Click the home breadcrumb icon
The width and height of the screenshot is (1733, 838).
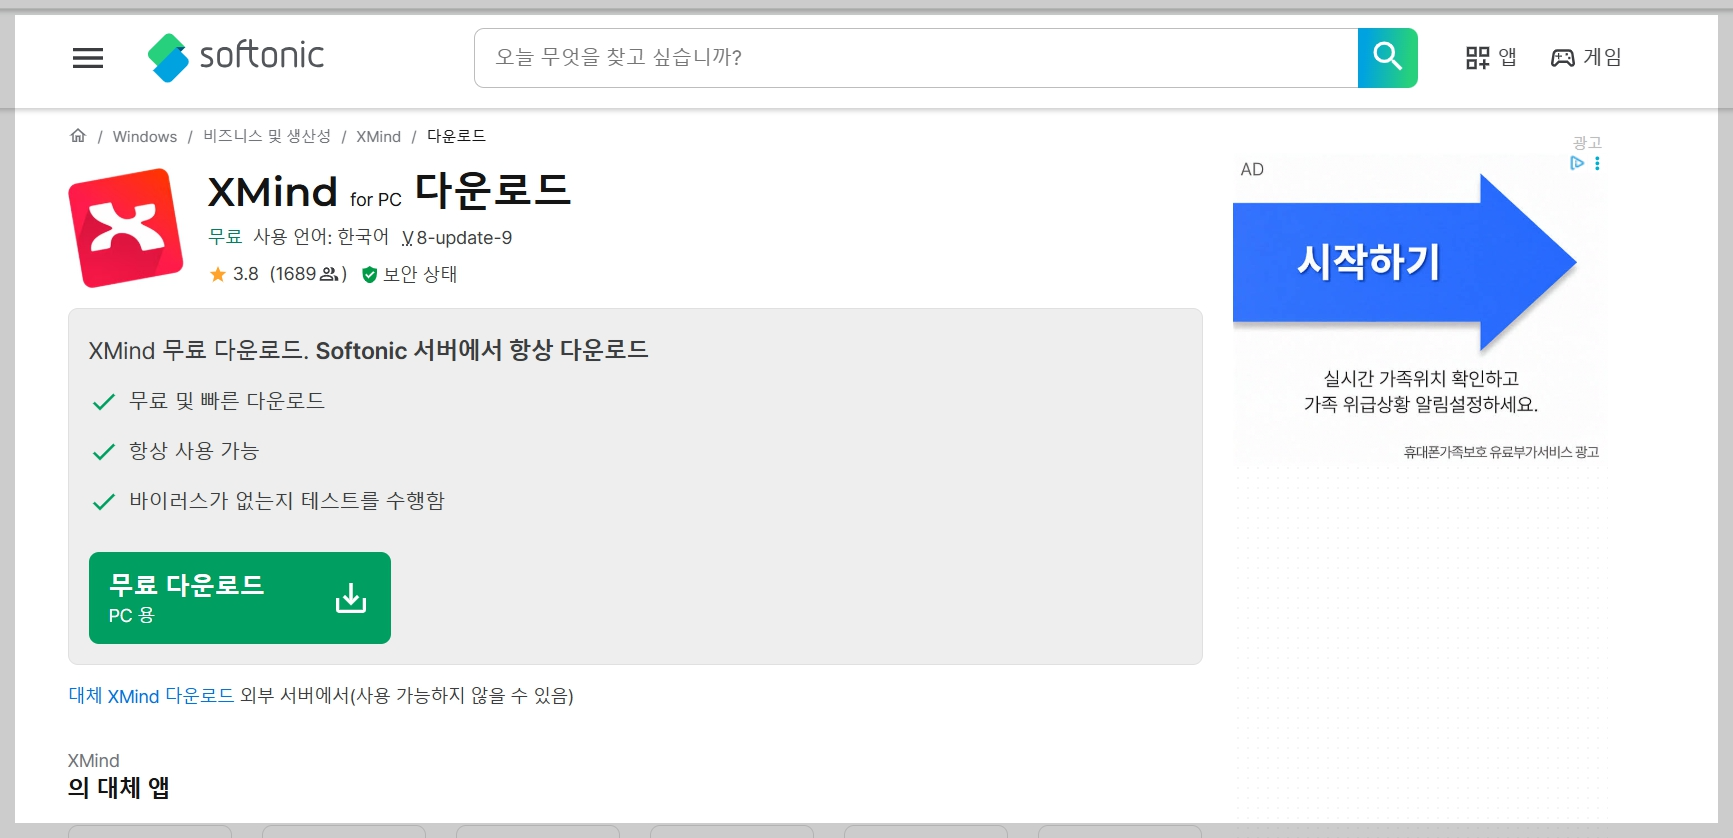click(78, 136)
